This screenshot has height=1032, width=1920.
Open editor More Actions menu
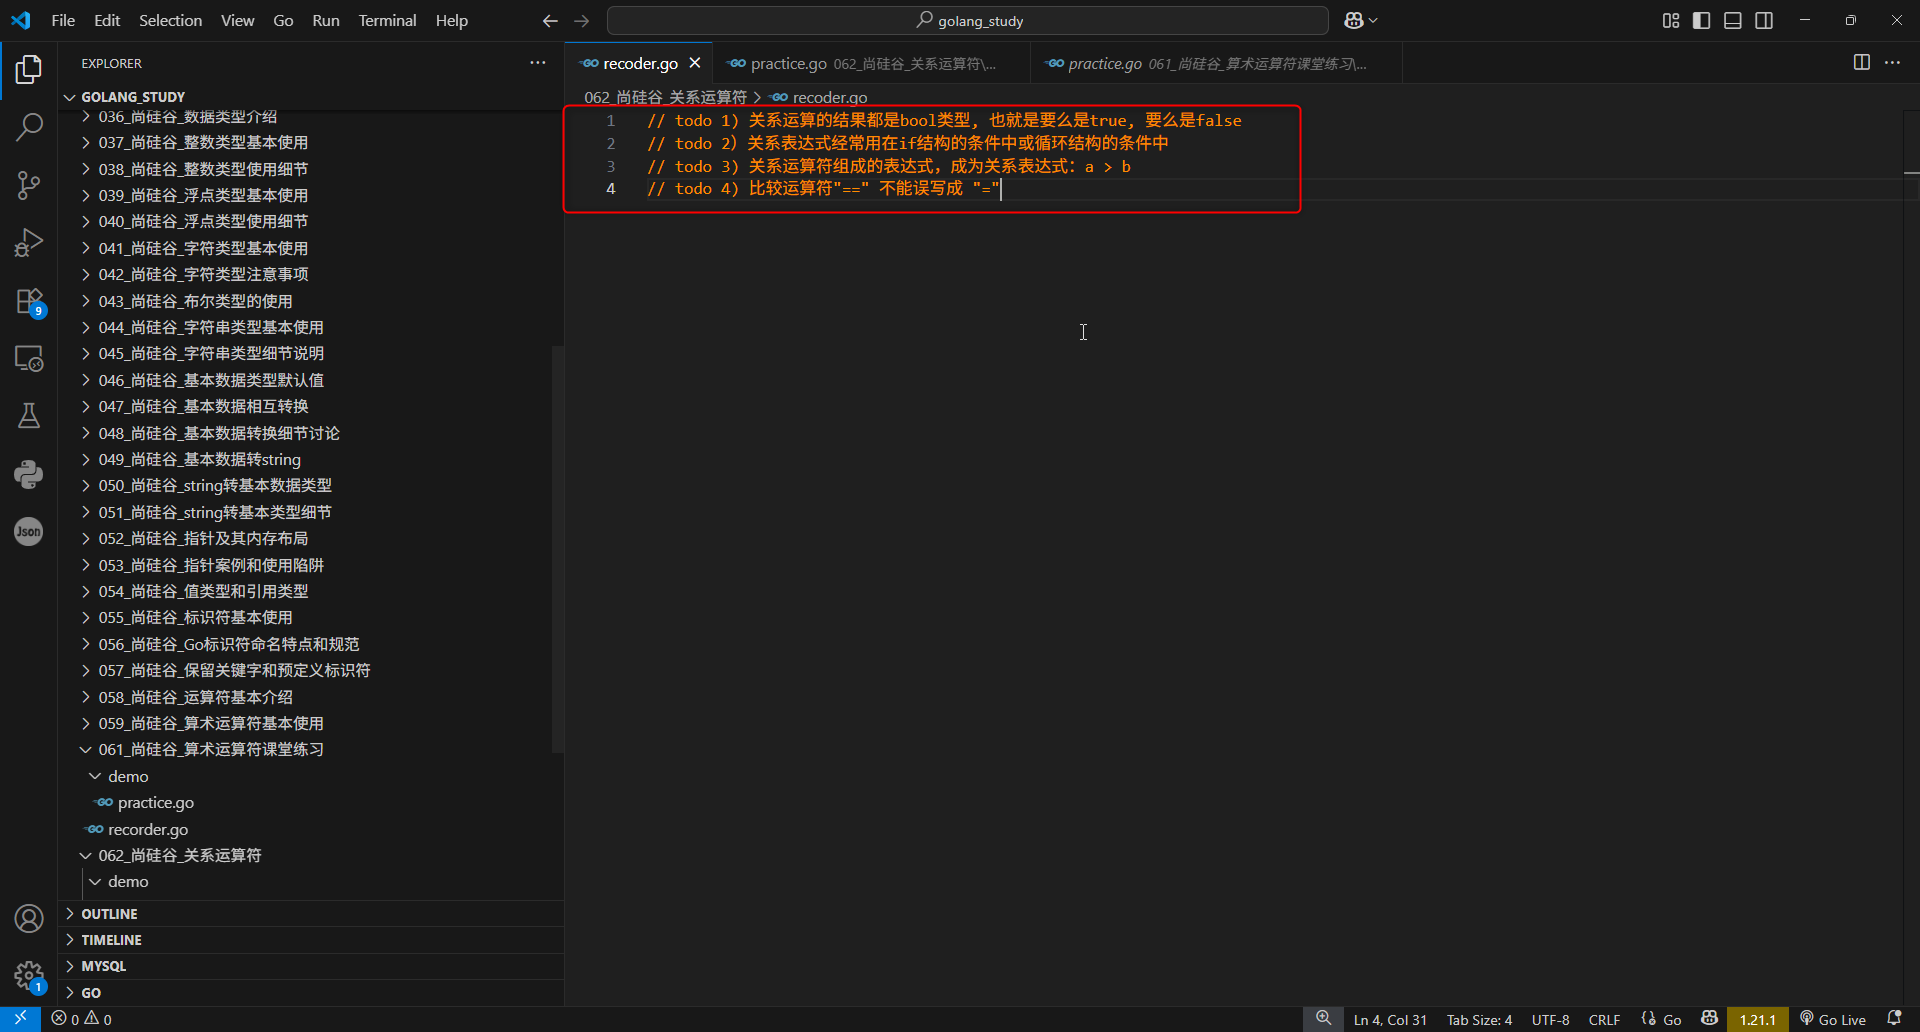point(1892,62)
